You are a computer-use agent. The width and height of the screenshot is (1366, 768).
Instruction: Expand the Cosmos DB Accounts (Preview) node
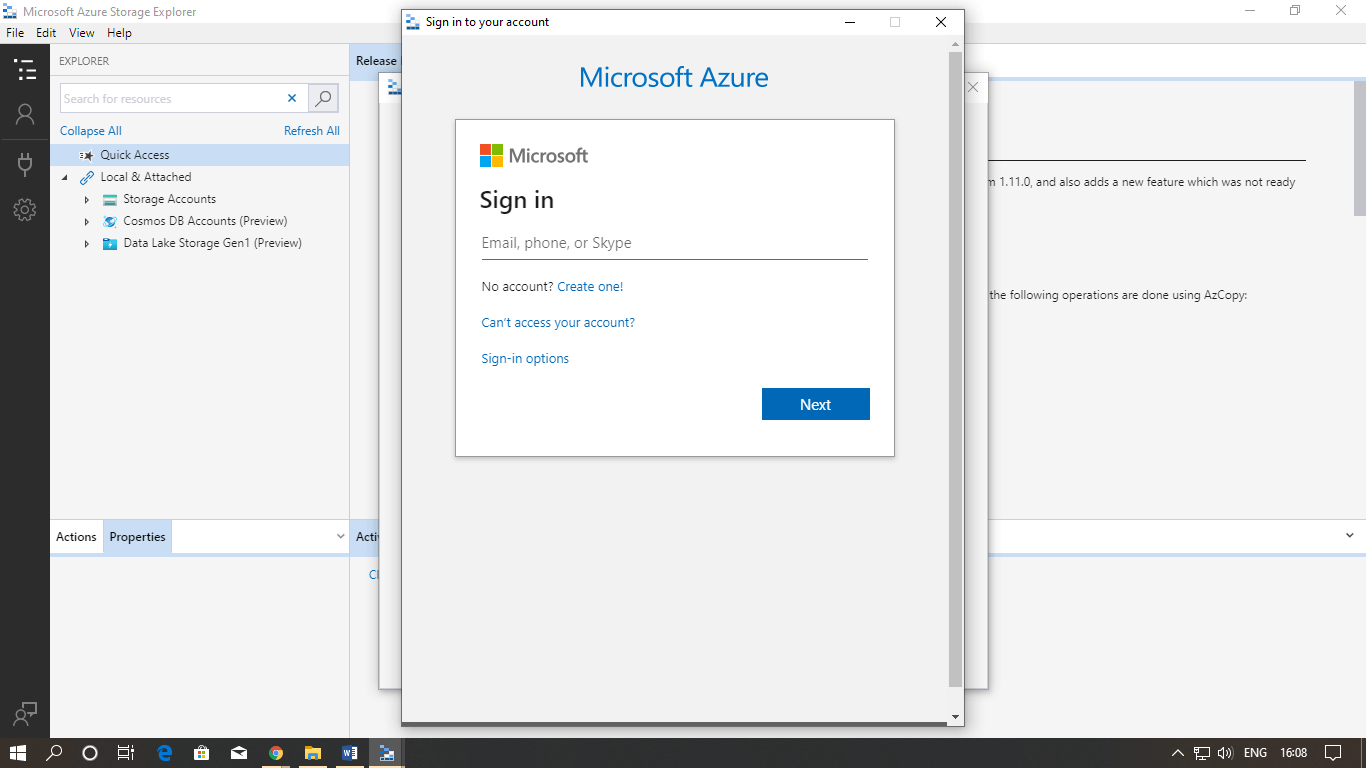[87, 221]
